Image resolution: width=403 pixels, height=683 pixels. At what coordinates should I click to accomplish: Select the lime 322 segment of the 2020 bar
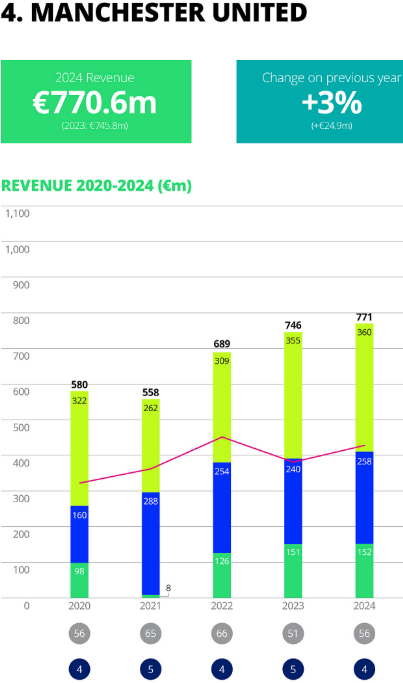tap(79, 448)
